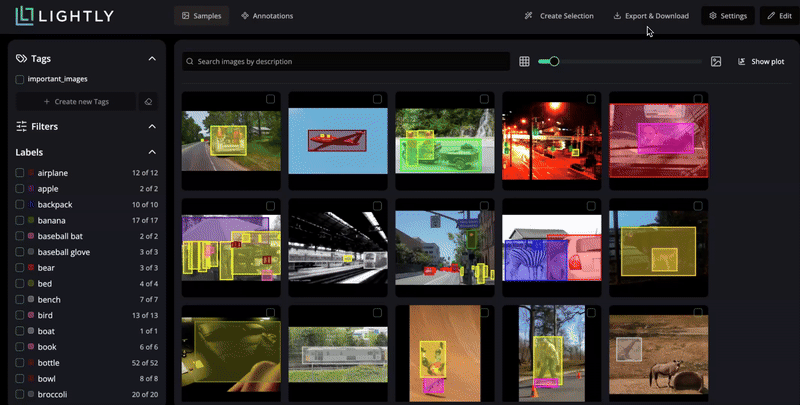Open the red night street thumbnail
Screen dimensions: 800x405
click(x=552, y=141)
